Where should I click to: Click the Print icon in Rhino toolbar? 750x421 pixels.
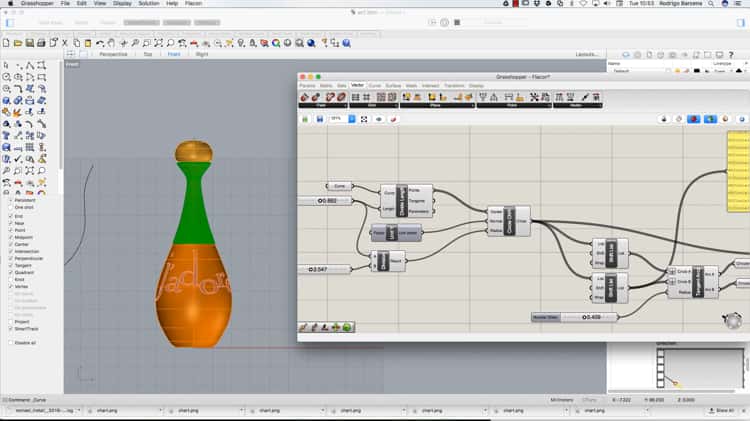click(41, 43)
